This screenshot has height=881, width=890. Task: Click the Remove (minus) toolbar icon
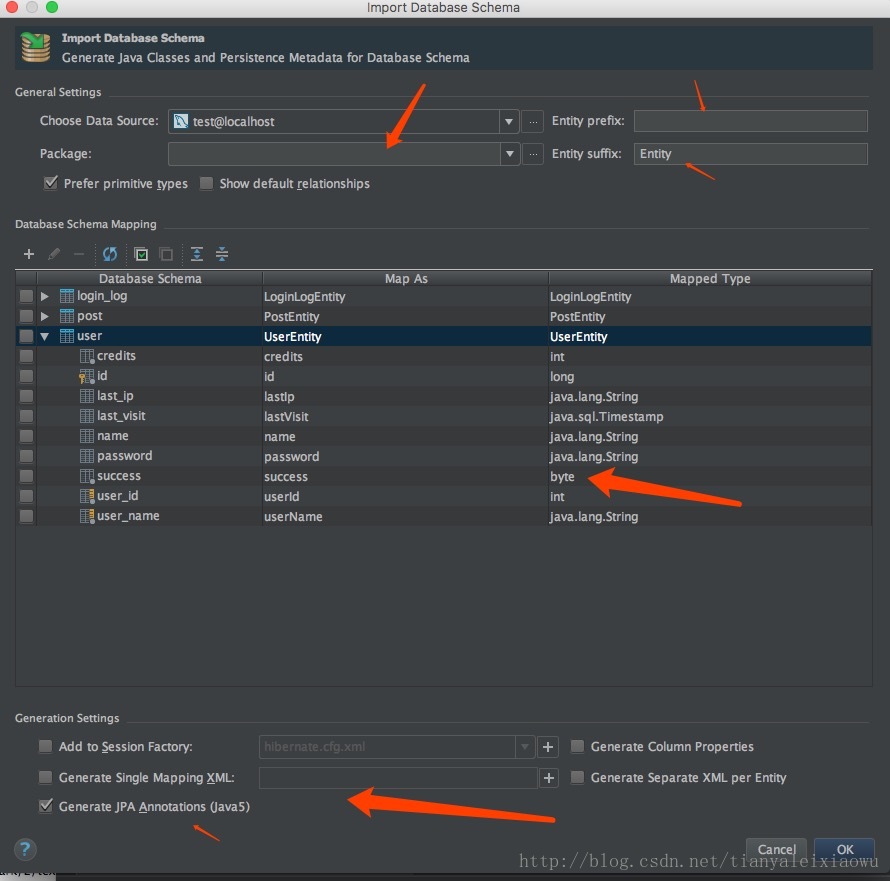79,254
